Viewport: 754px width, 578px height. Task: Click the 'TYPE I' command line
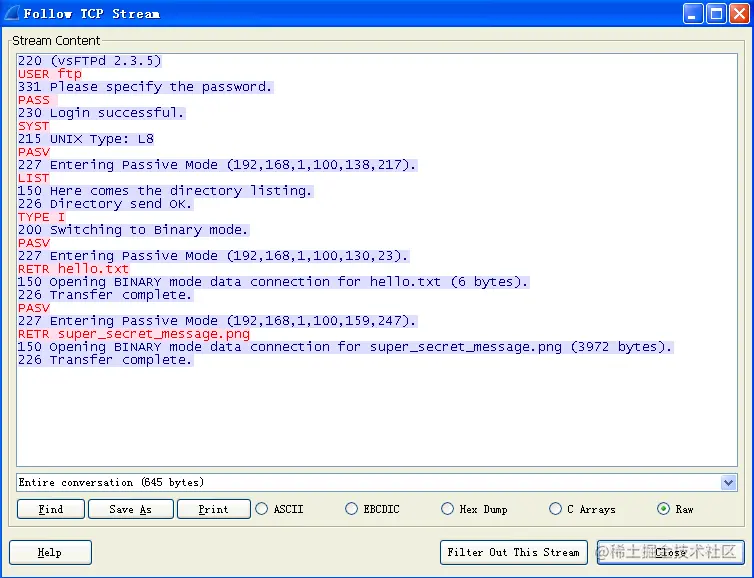[x=41, y=216]
